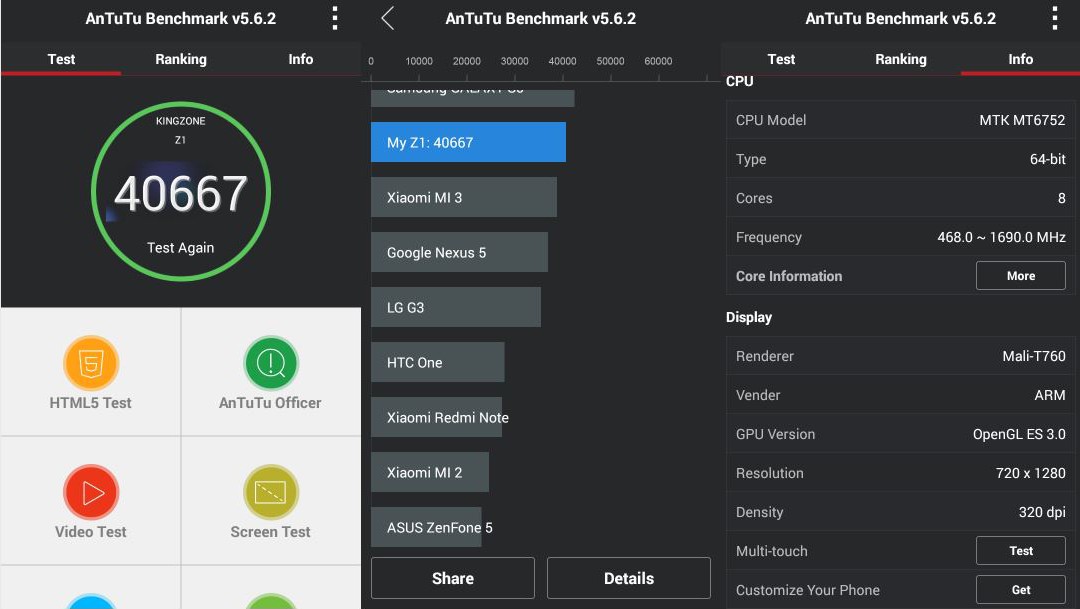1080x609 pixels.
Task: Start the Video Test icon
Action: click(x=91, y=492)
